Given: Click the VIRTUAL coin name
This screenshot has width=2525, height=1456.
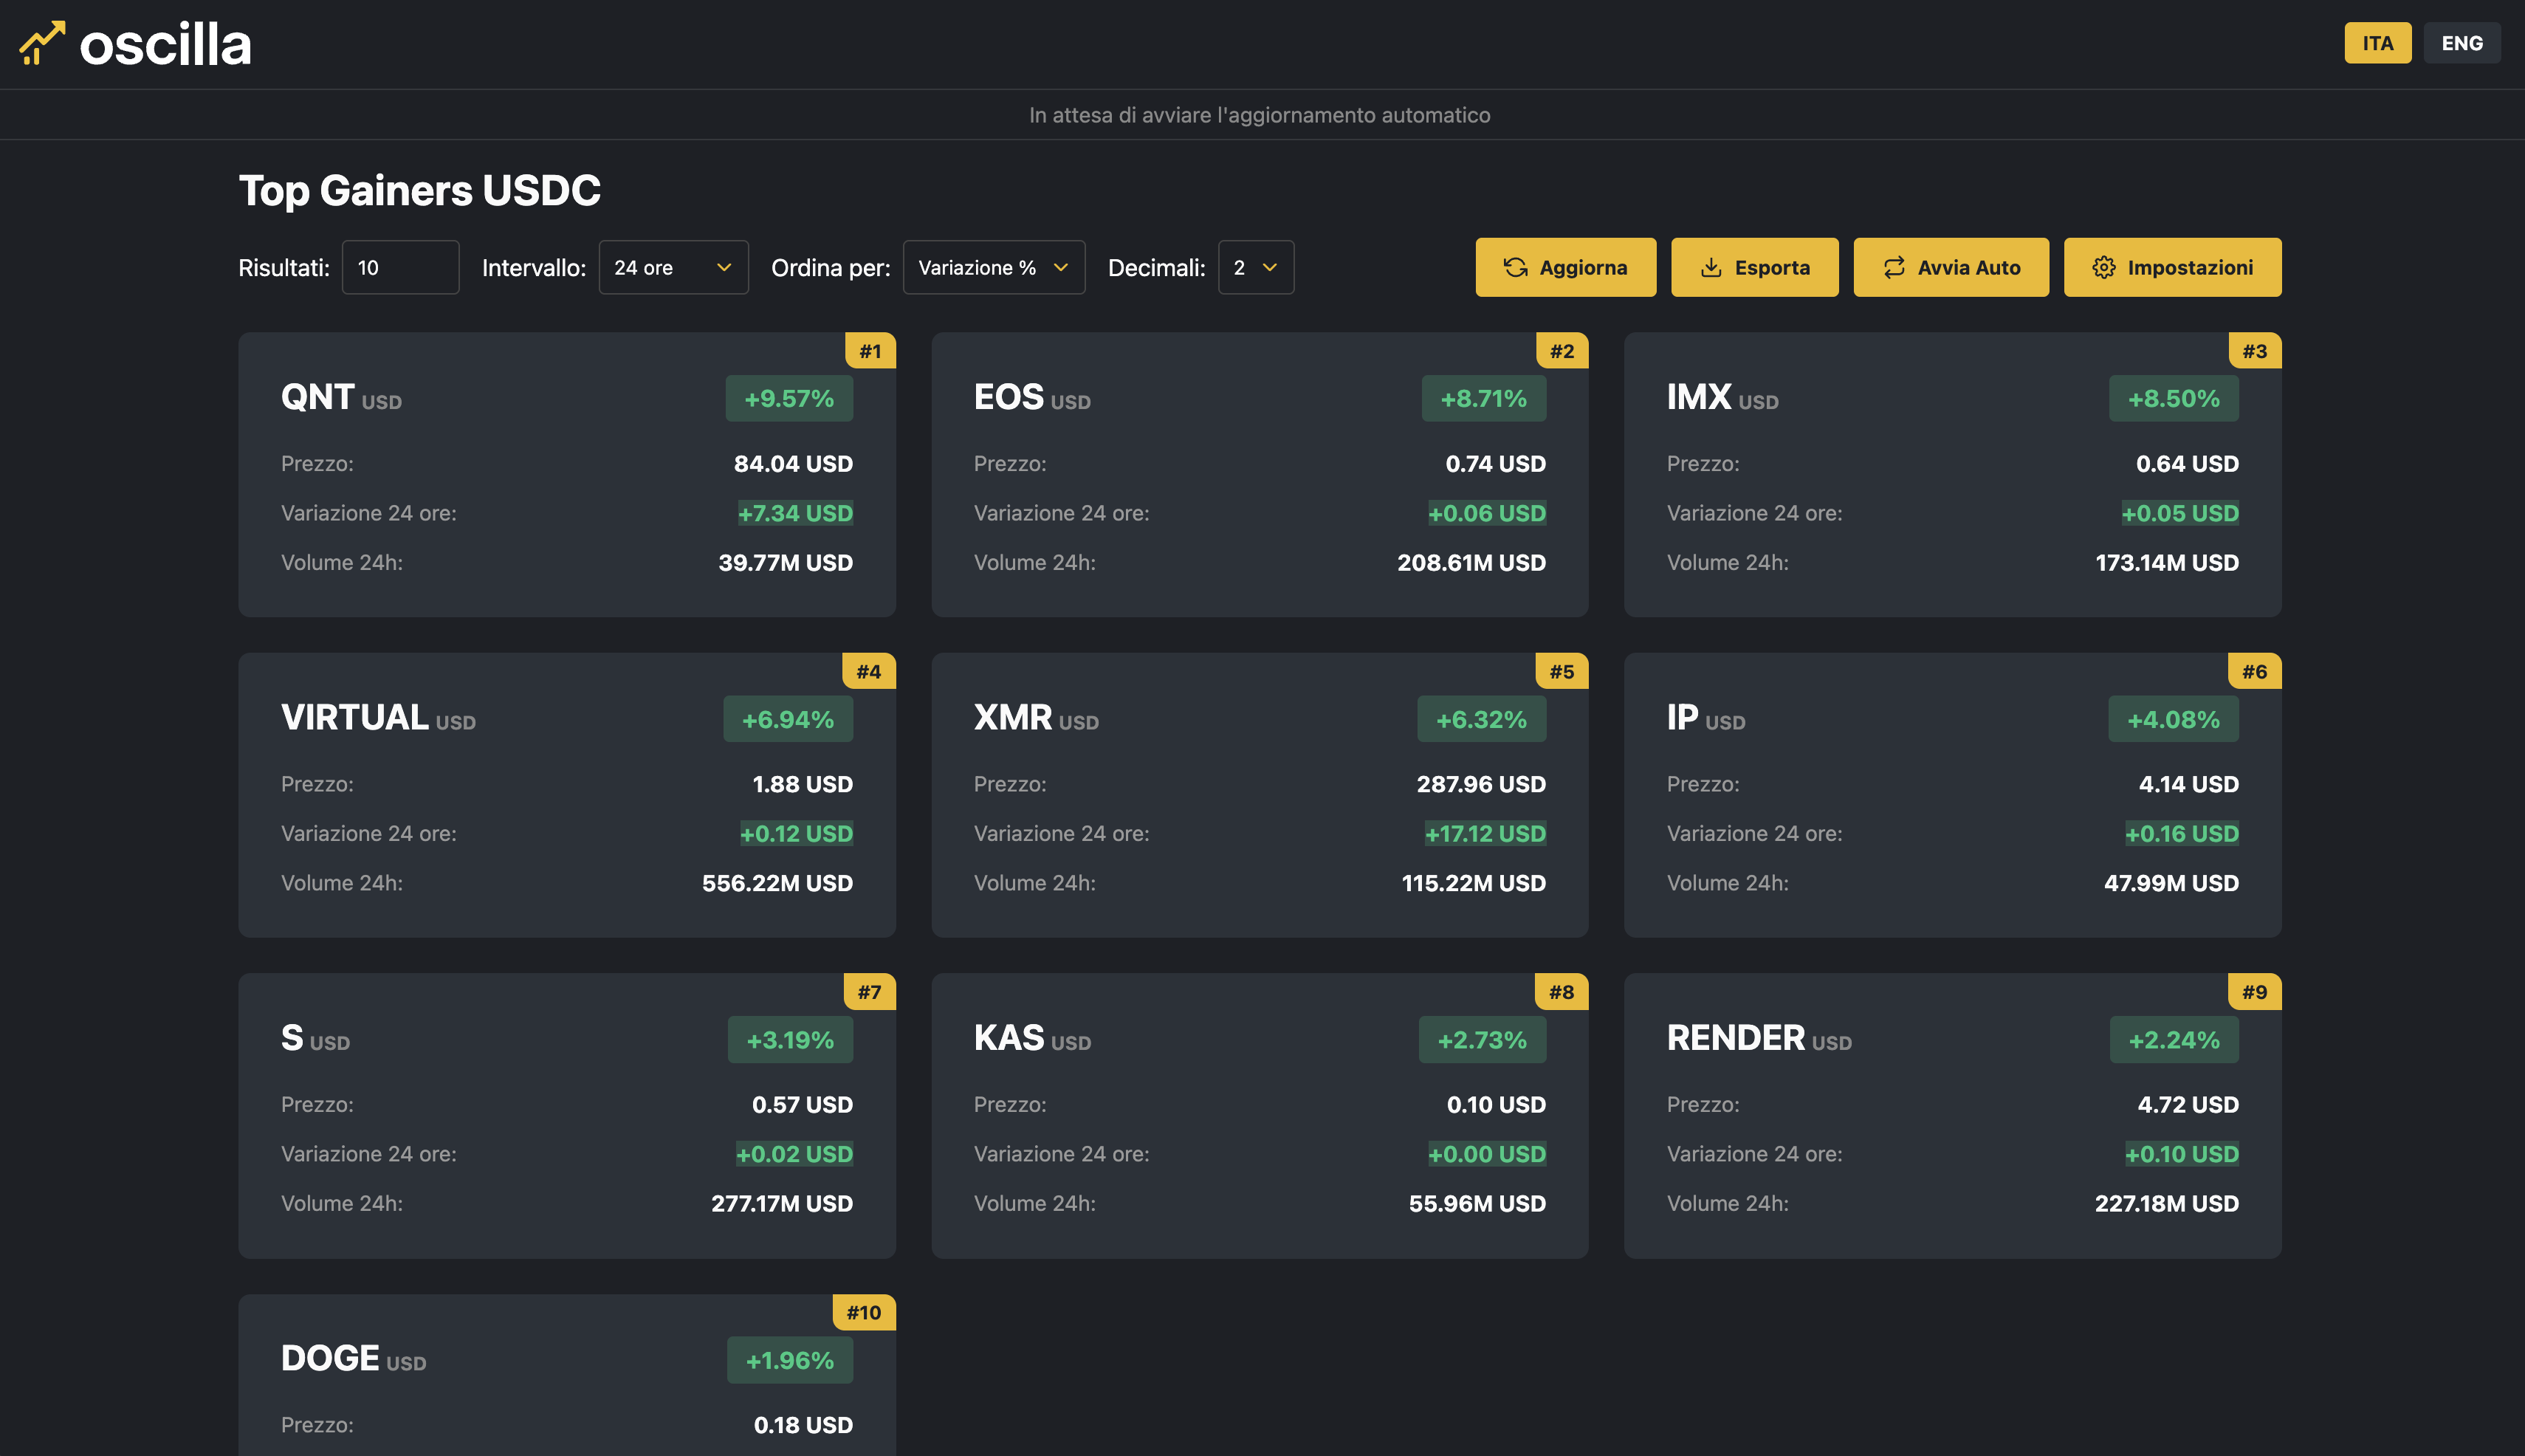Looking at the screenshot, I should coord(354,717).
